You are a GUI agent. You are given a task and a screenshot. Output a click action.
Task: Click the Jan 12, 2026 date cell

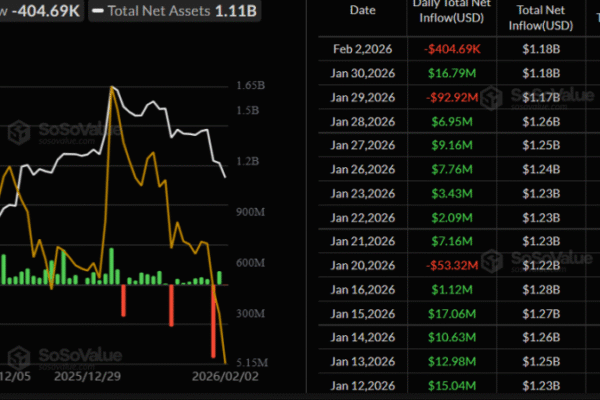pos(364,383)
